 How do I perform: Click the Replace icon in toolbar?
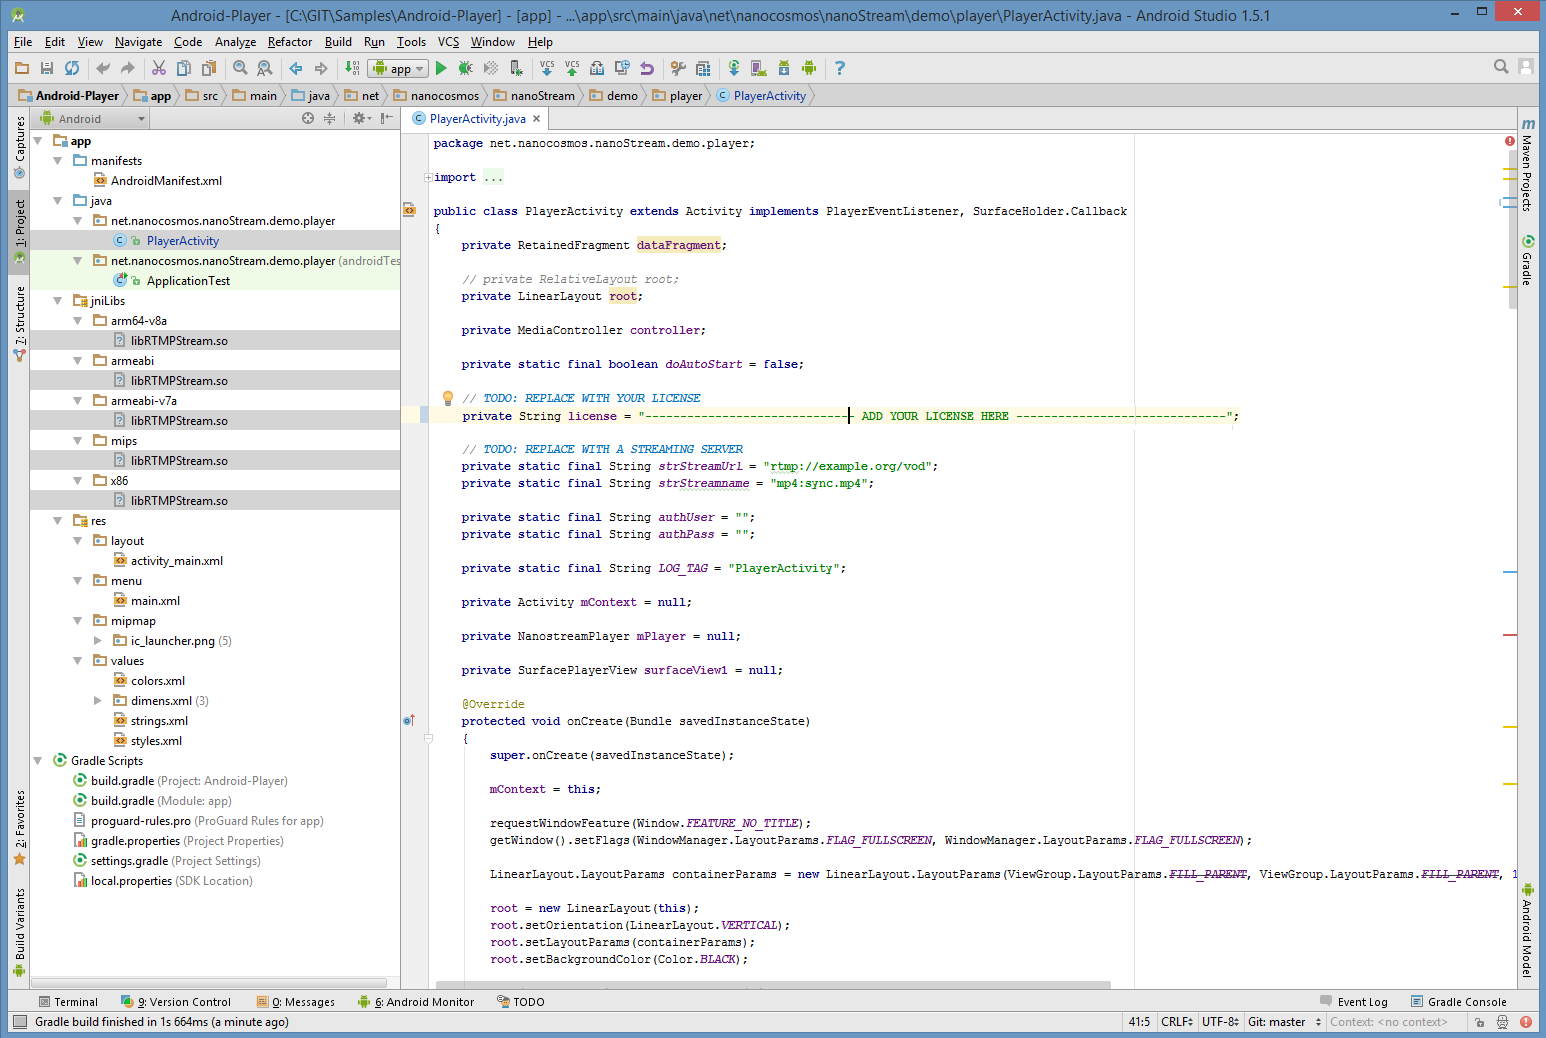265,68
